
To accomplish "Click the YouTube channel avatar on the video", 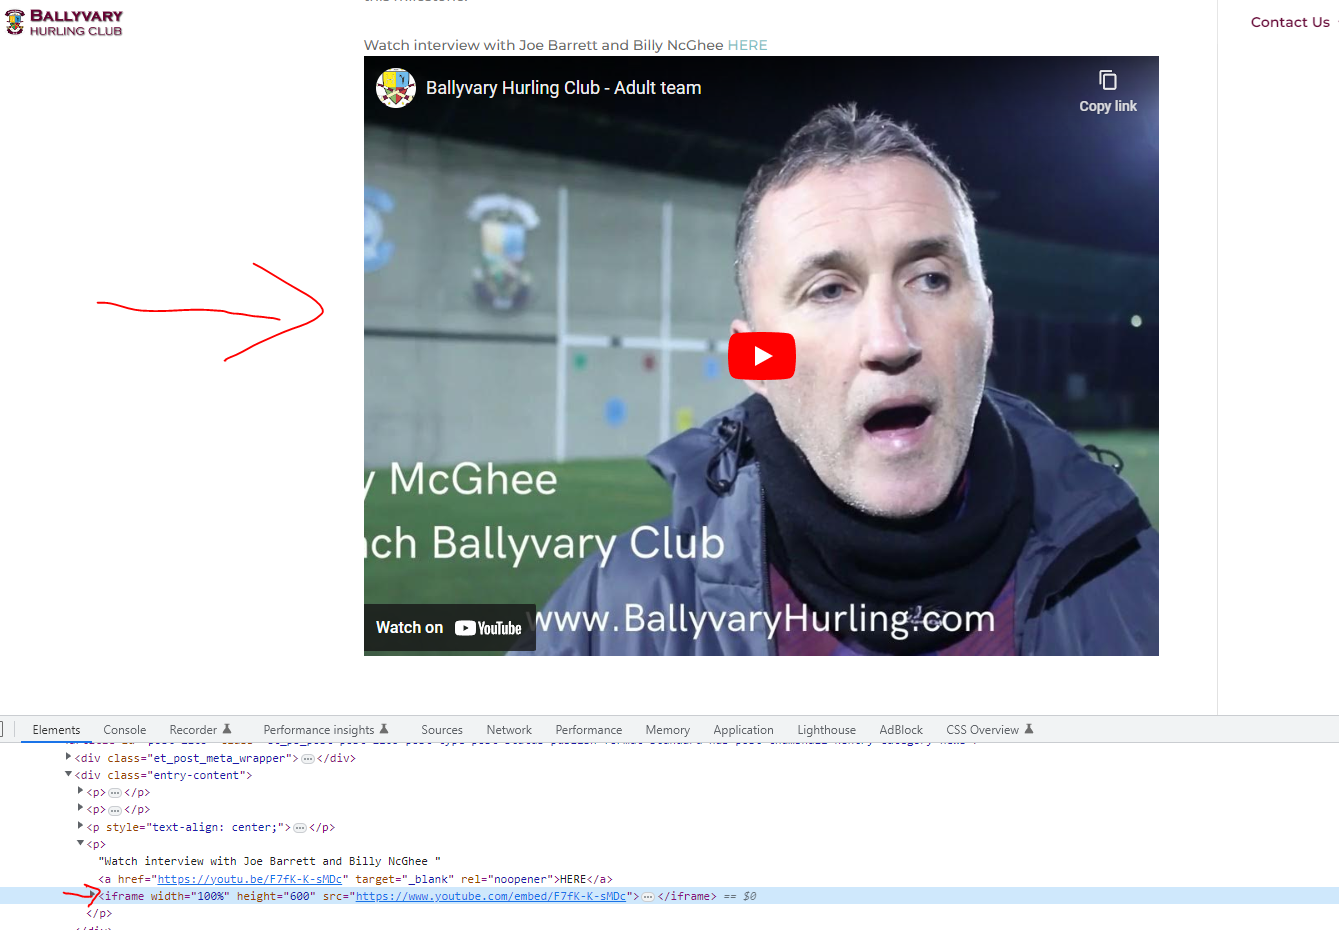I will pyautogui.click(x=396, y=88).
